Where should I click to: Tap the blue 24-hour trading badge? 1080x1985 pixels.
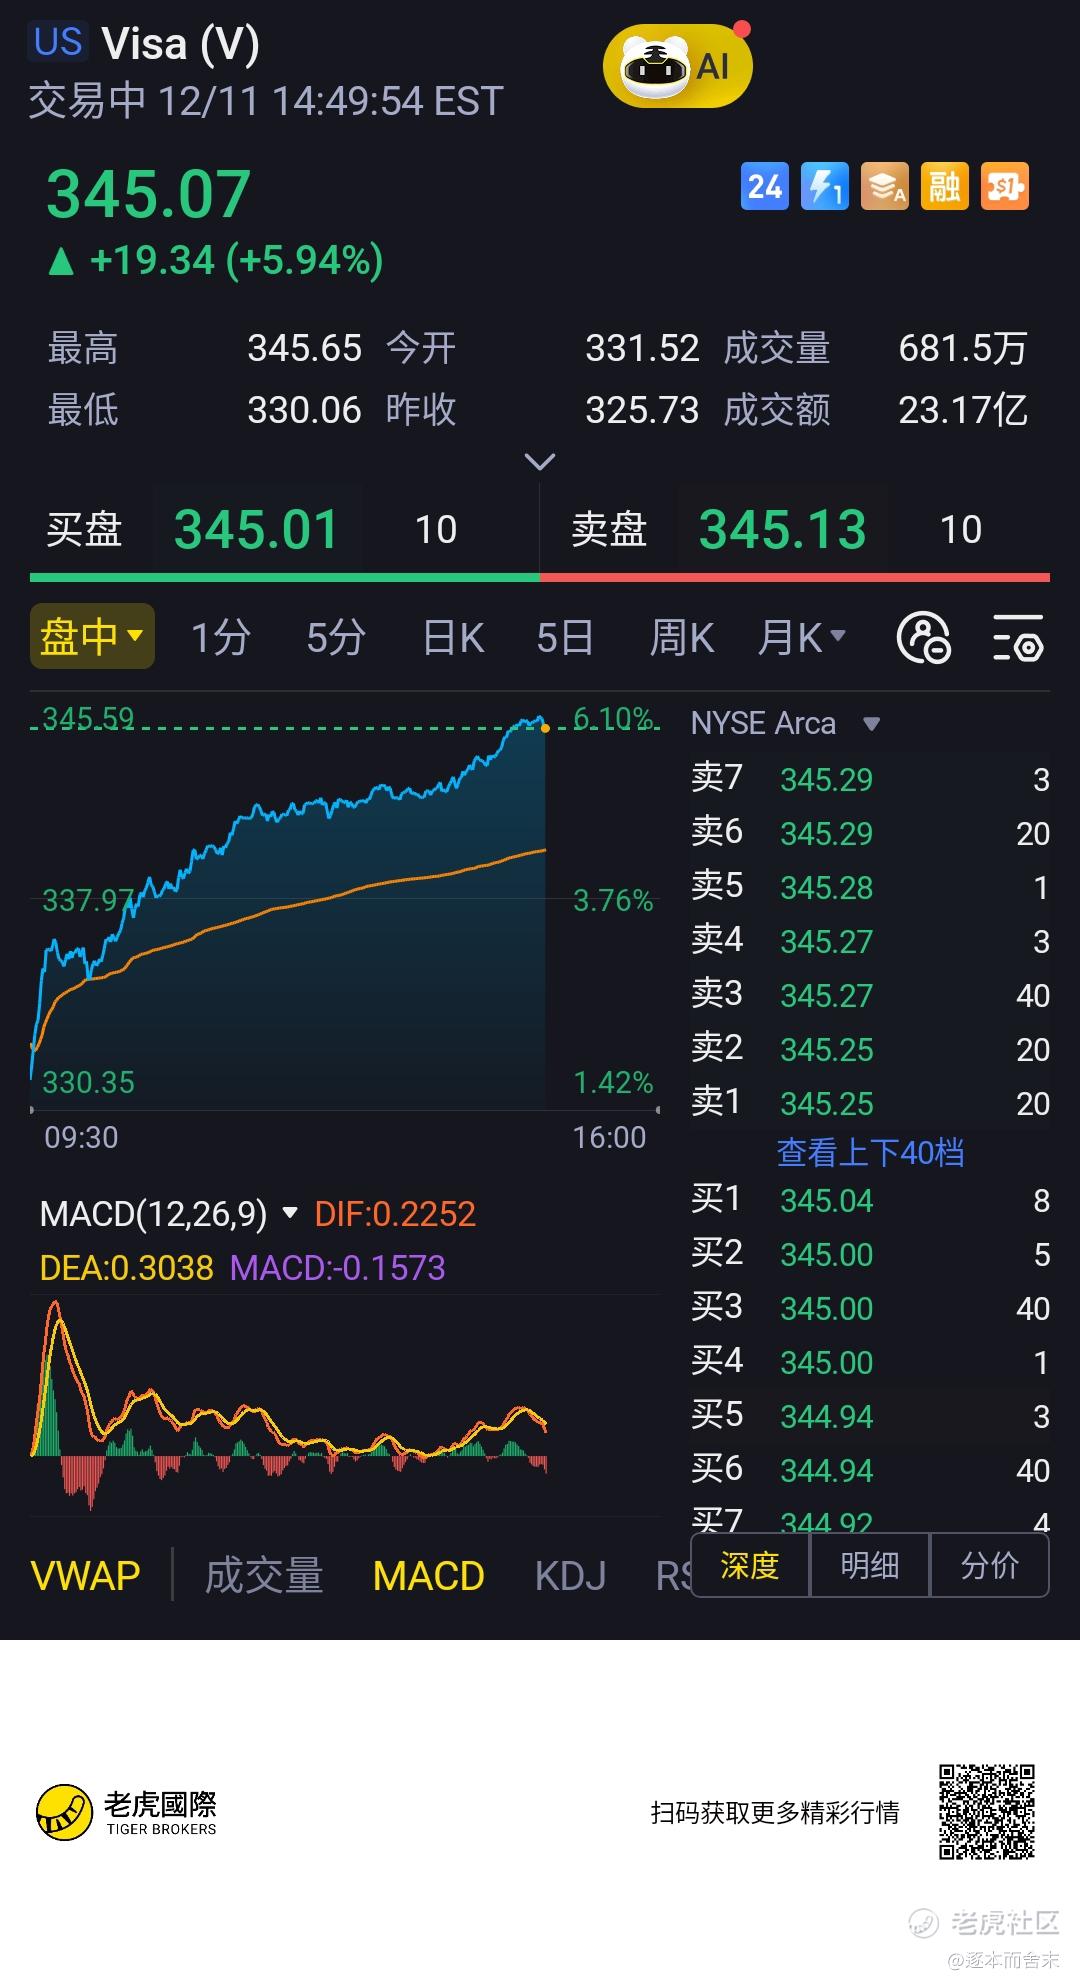(765, 187)
